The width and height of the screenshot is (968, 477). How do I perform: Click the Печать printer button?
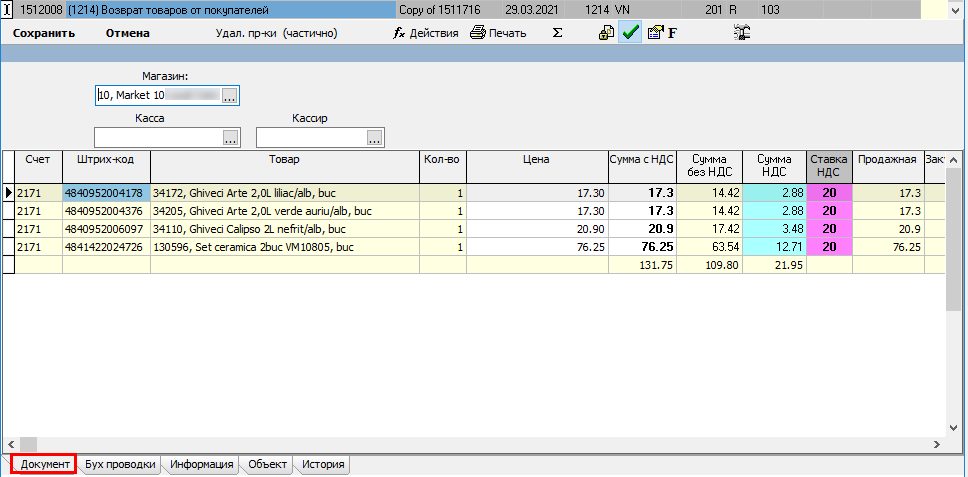[498, 33]
